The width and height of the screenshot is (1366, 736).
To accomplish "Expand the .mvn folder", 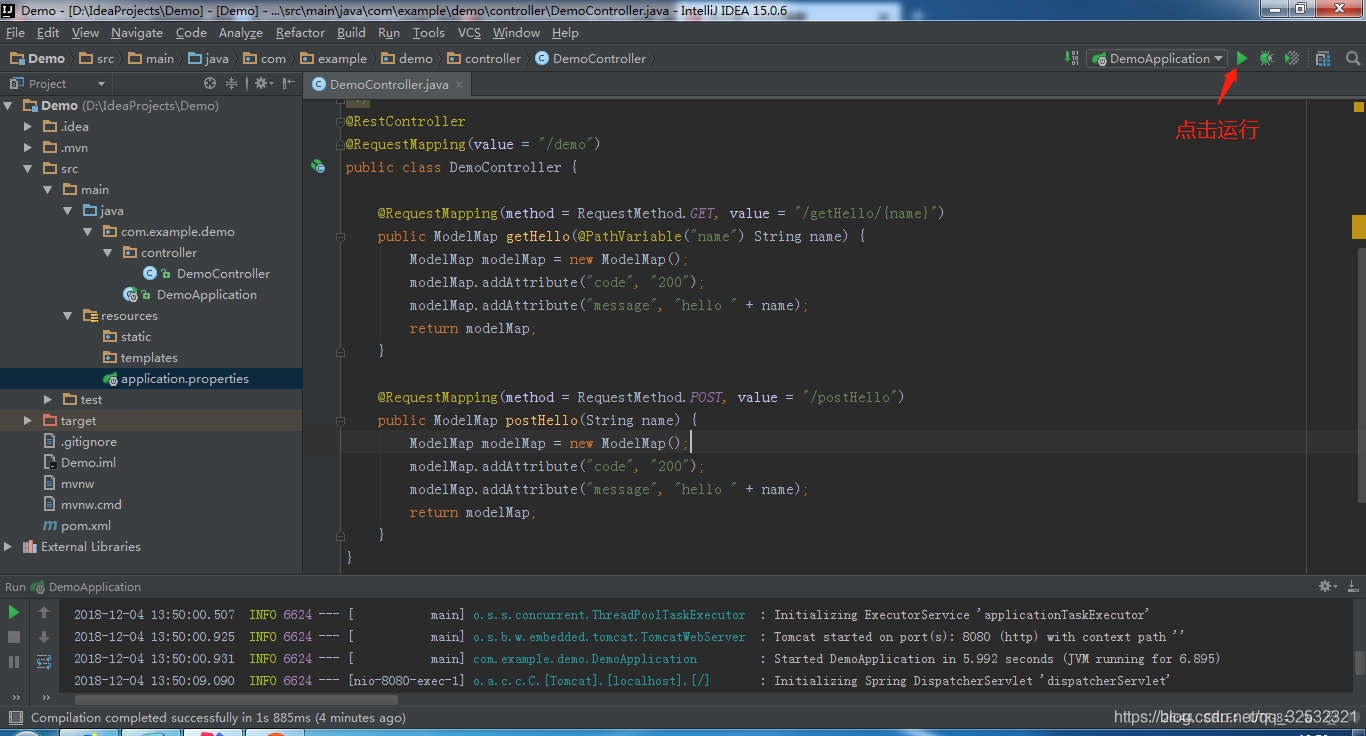I will 28,147.
